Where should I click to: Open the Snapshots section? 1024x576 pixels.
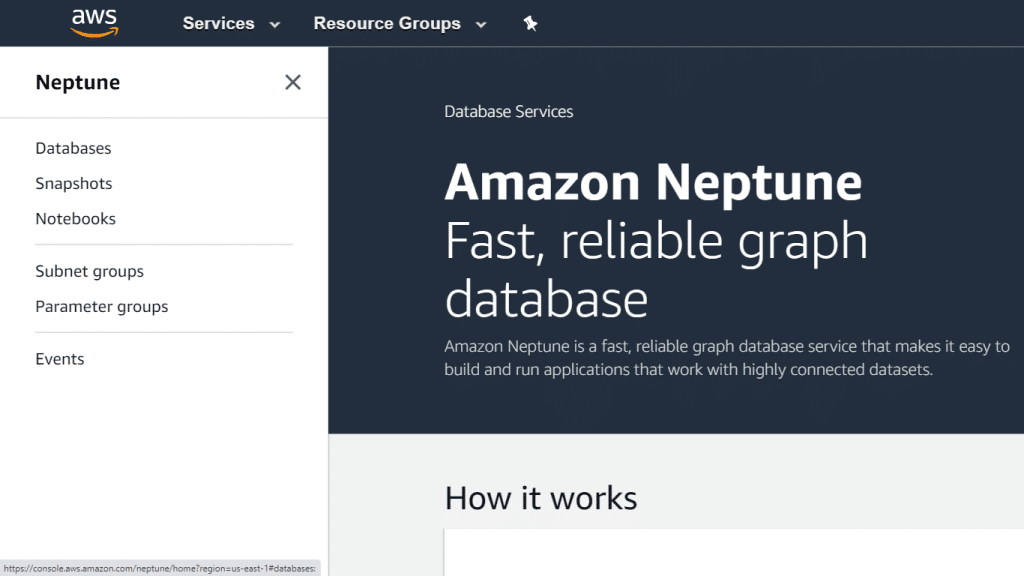coord(73,183)
